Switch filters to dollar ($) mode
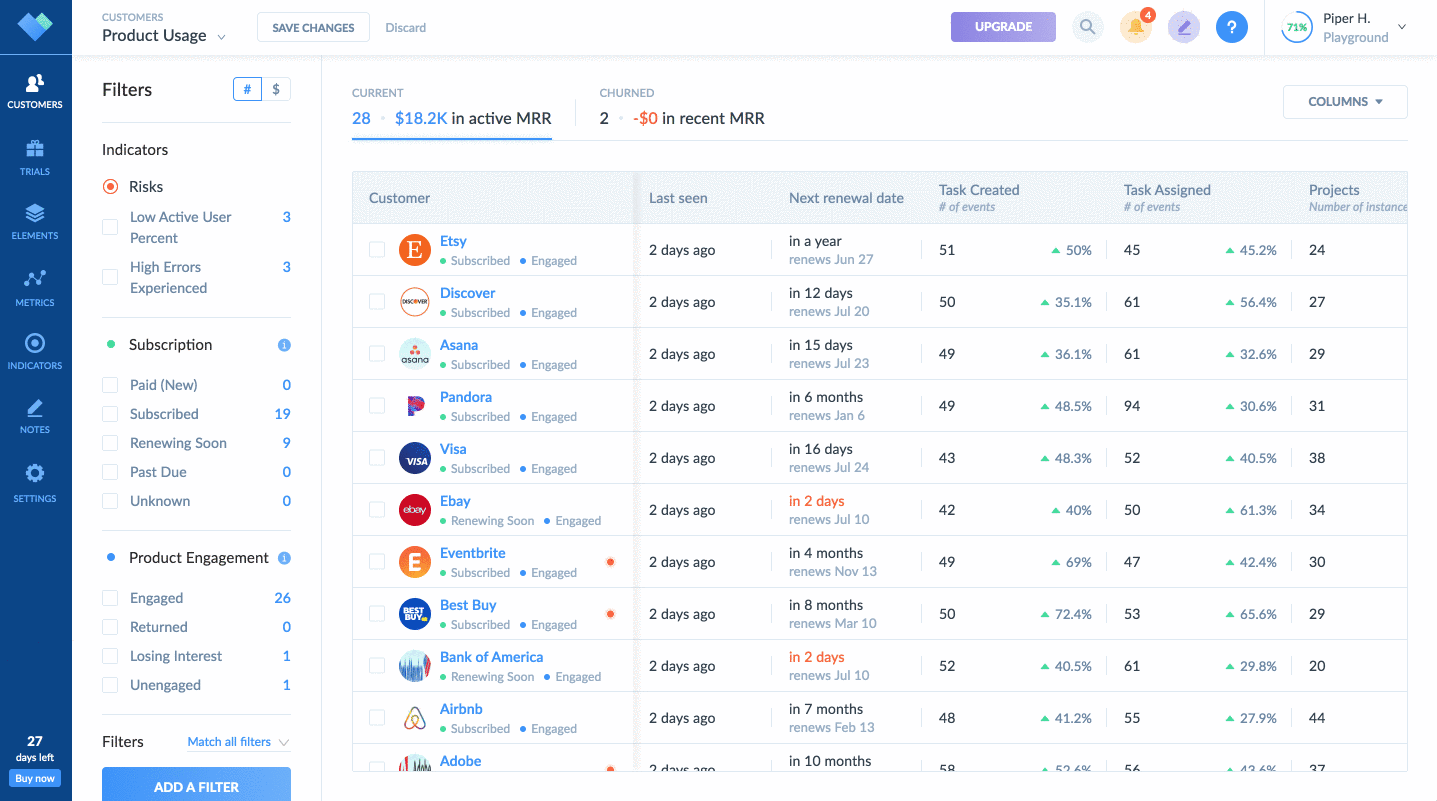The image size is (1437, 801). click(x=276, y=89)
